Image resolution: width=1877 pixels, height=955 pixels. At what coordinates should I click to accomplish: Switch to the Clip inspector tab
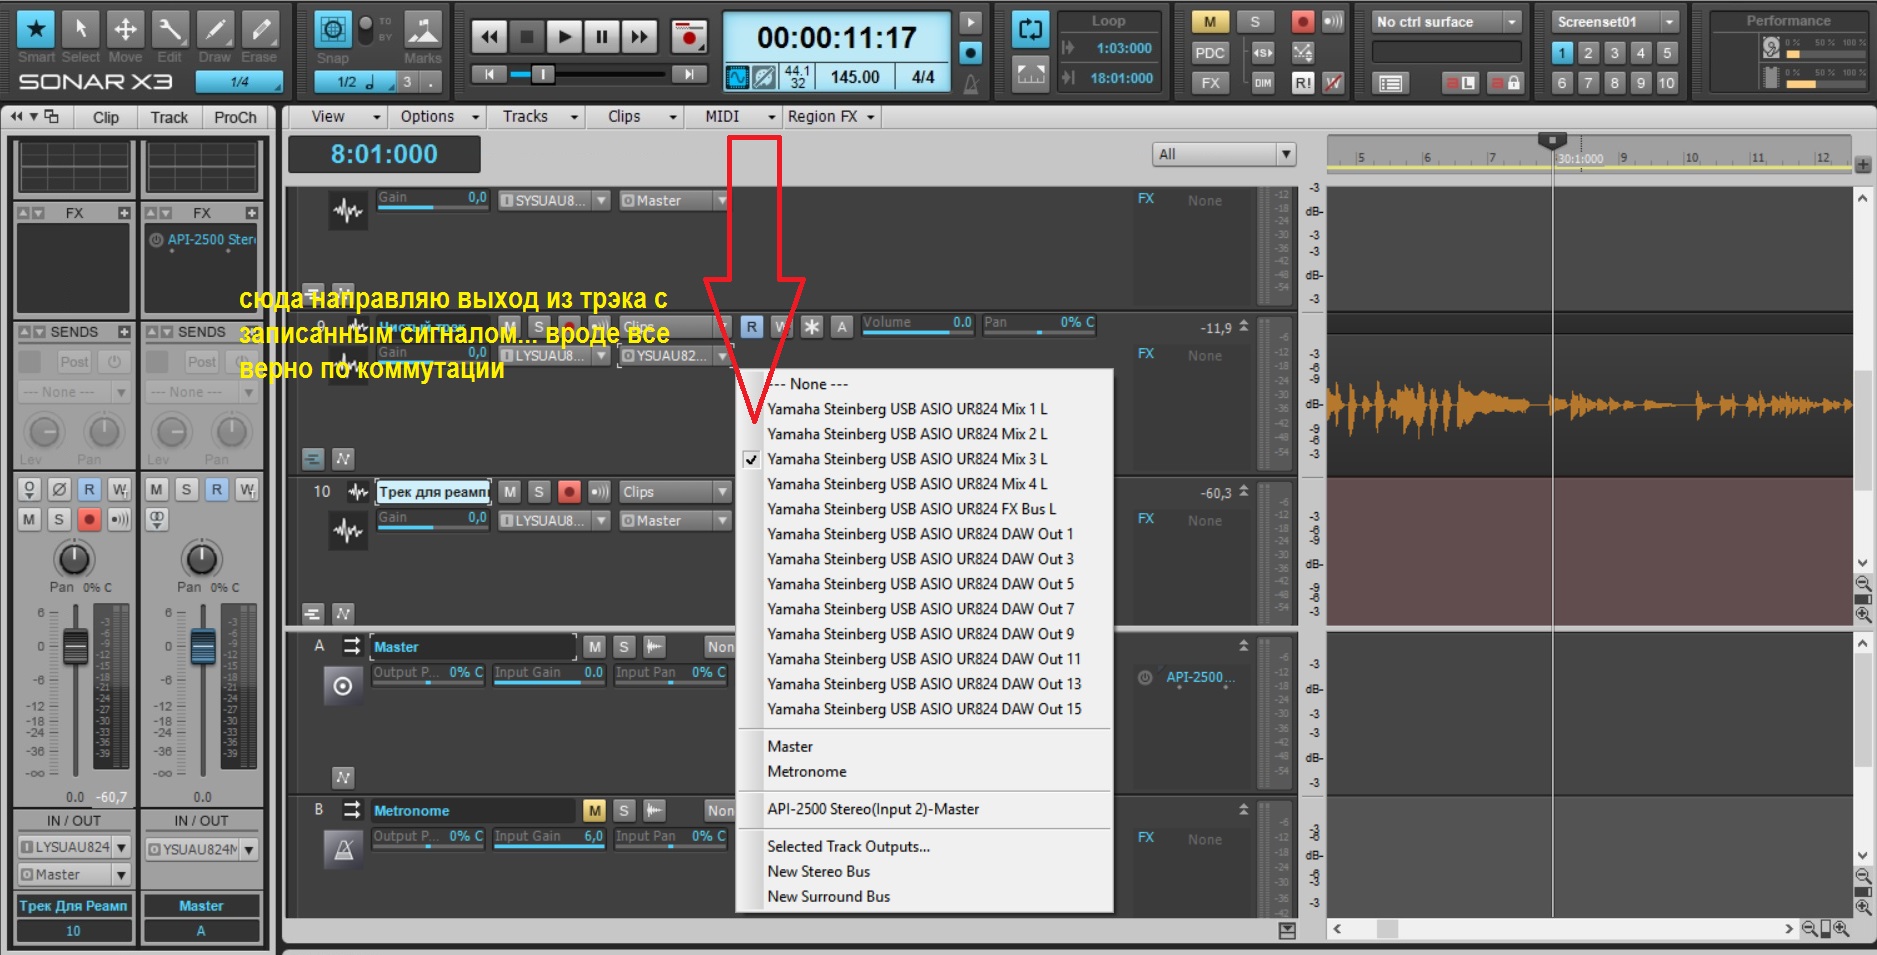(x=106, y=118)
